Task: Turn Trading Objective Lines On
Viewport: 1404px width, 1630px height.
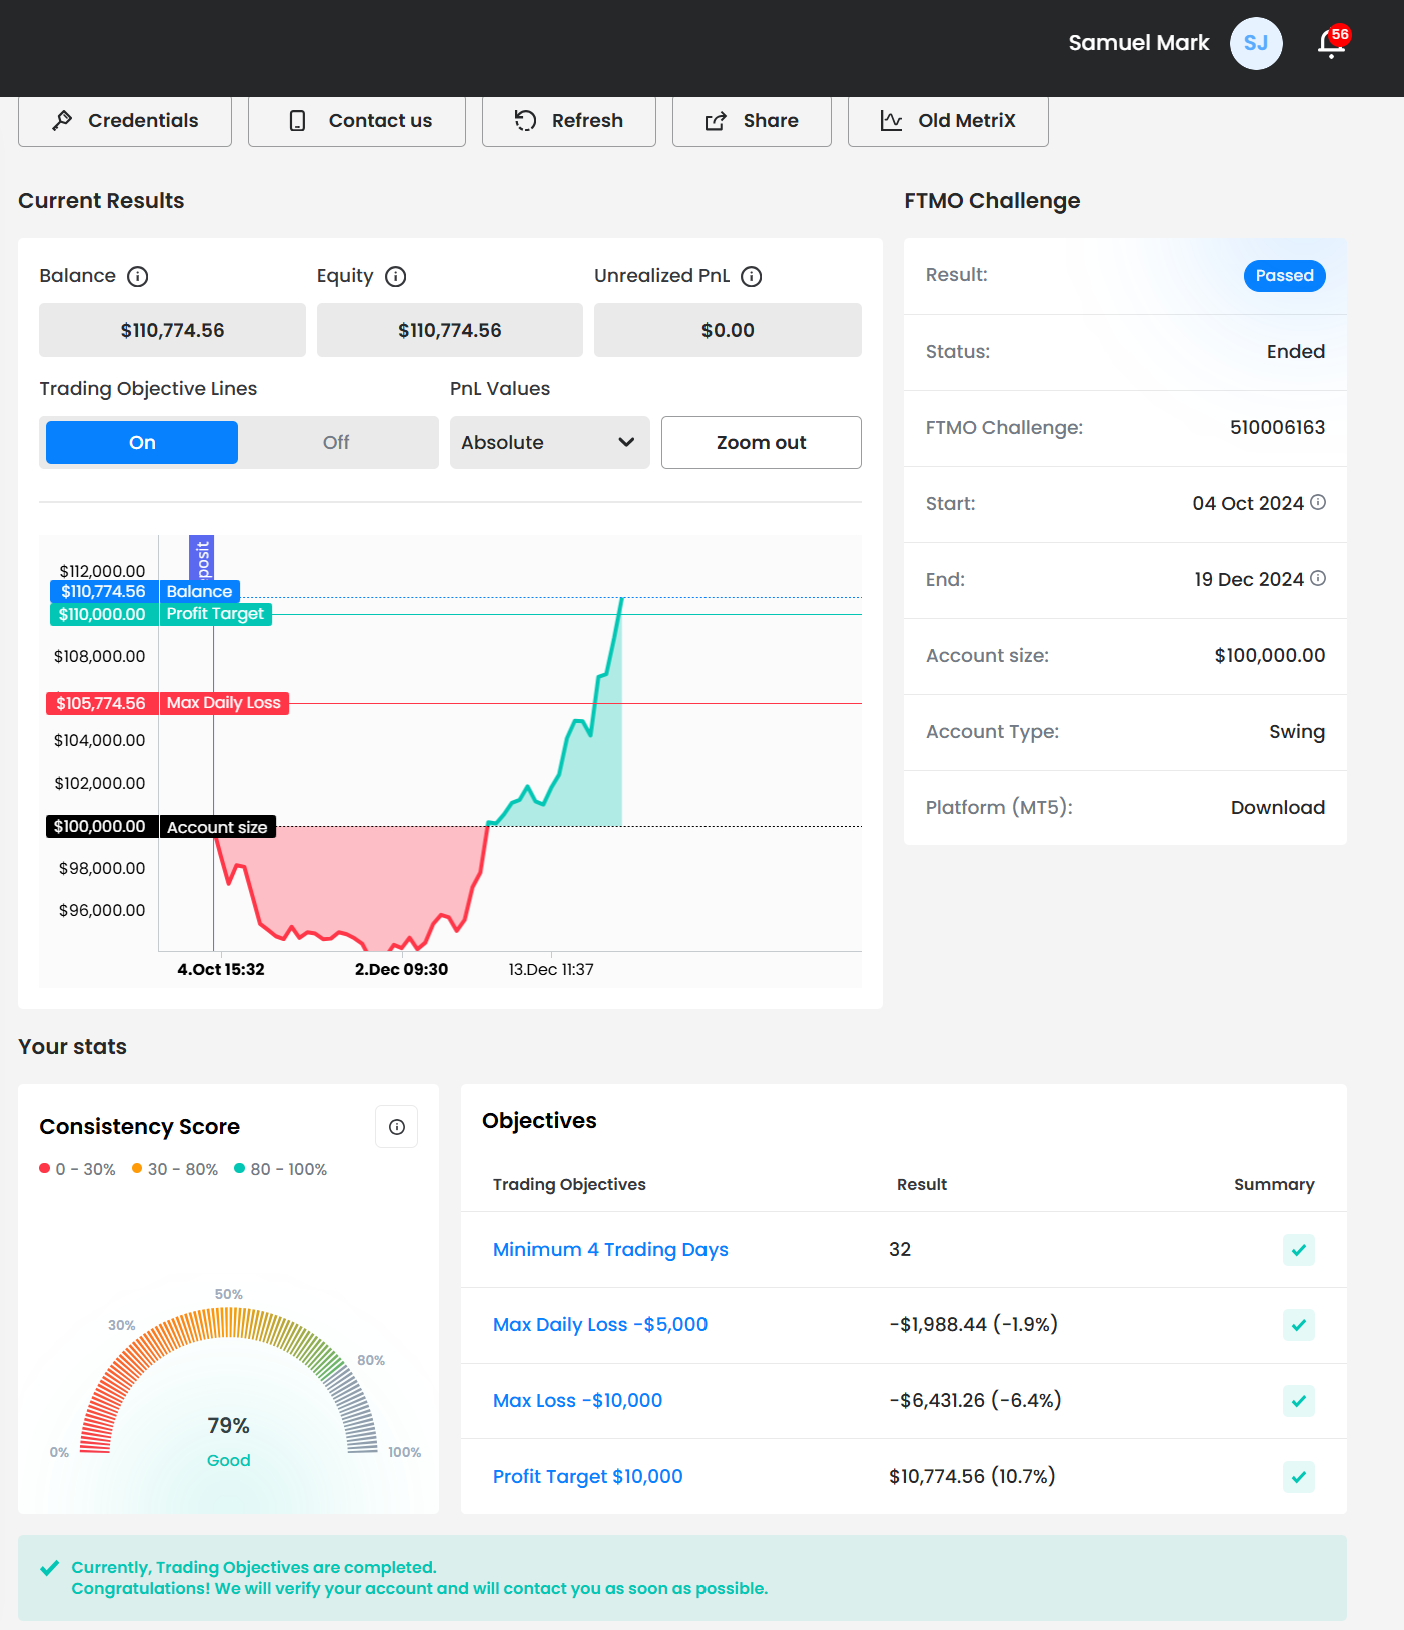Action: pyautogui.click(x=142, y=443)
